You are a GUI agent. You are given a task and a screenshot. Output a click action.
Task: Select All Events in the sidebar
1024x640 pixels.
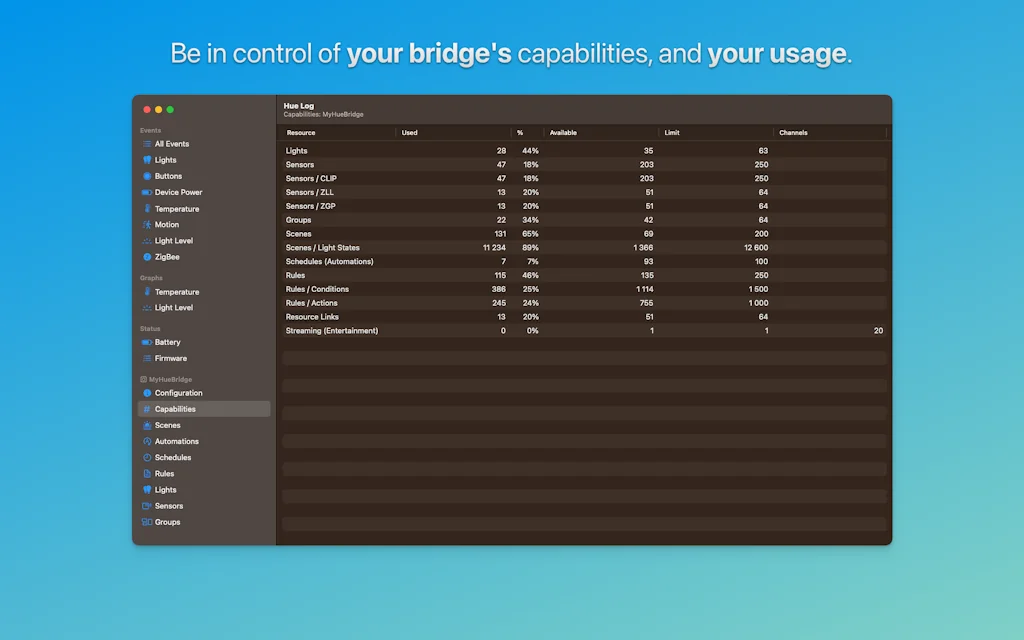[x=172, y=144]
